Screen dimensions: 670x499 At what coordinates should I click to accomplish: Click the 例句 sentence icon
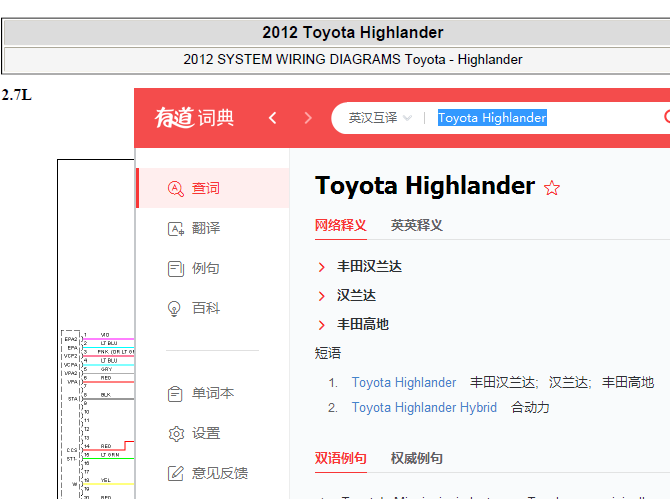coord(176,269)
